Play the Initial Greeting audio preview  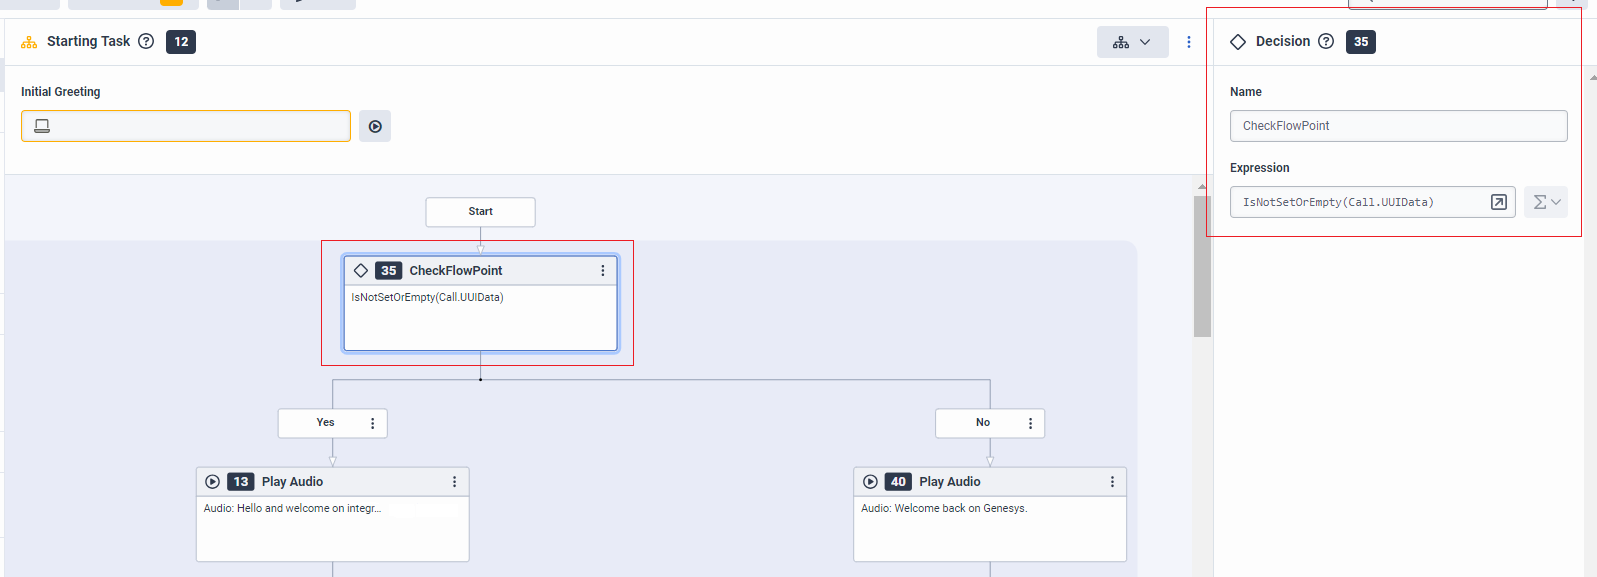pyautogui.click(x=375, y=126)
